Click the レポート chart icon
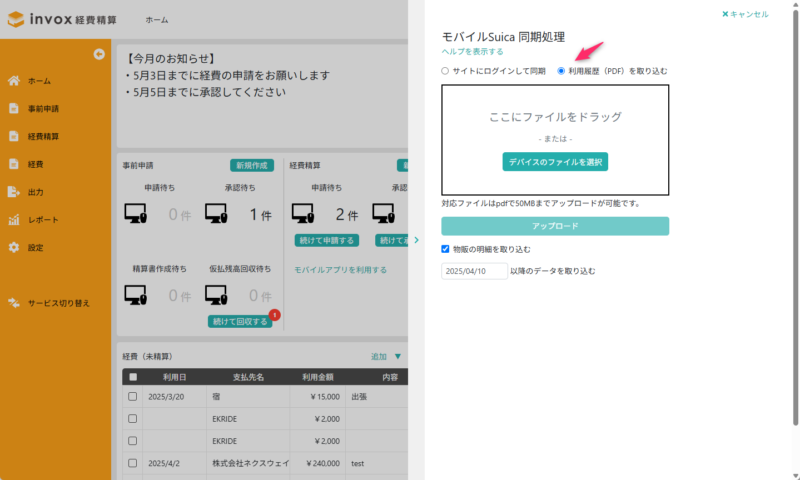This screenshot has width=800, height=480. 14,219
